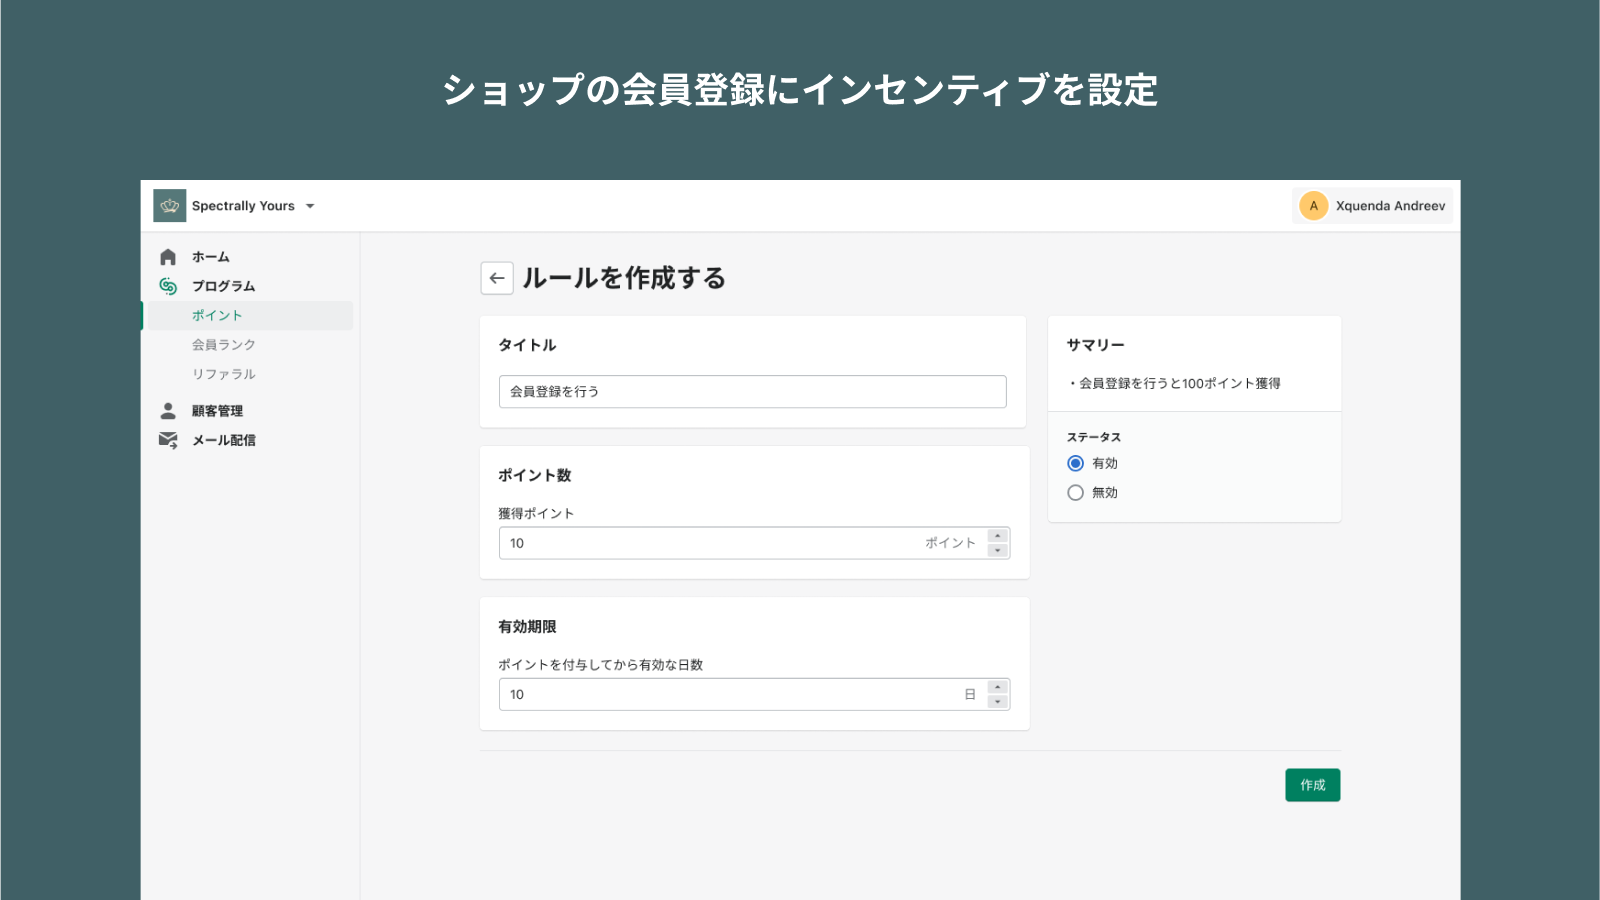This screenshot has width=1600, height=900.
Task: Increase 獲得ポイント with the up stepper
Action: (997, 536)
